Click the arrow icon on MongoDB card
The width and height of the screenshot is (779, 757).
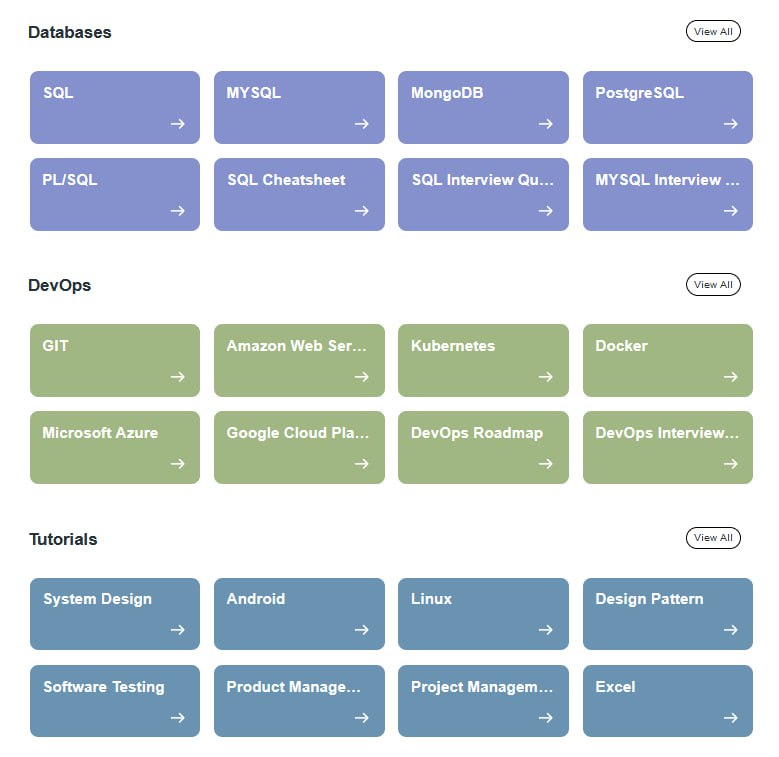click(545, 124)
